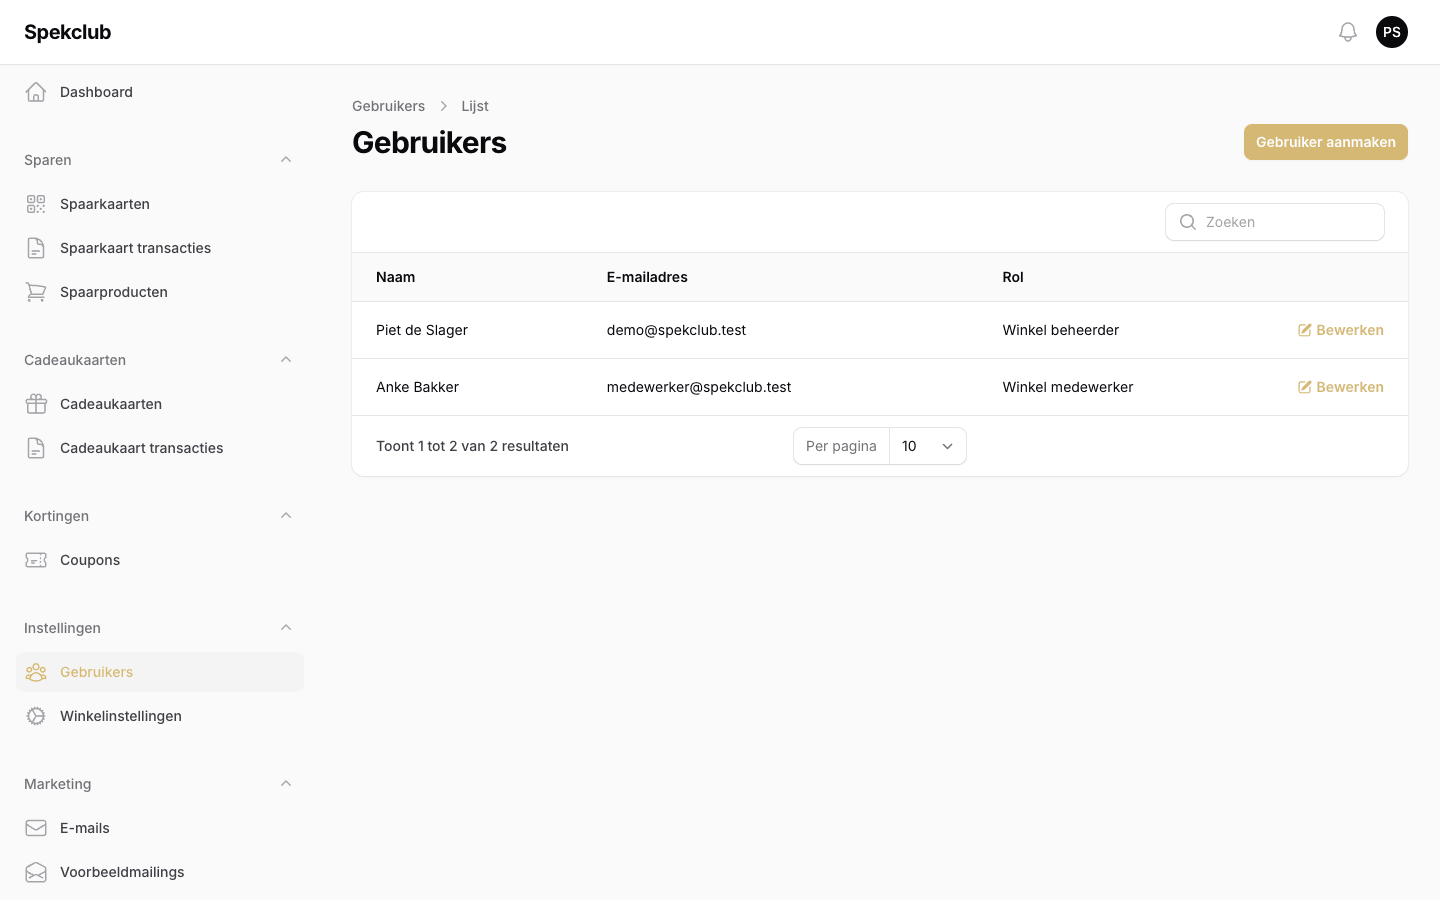Collapse the Marketing sidebar group

click(x=286, y=784)
